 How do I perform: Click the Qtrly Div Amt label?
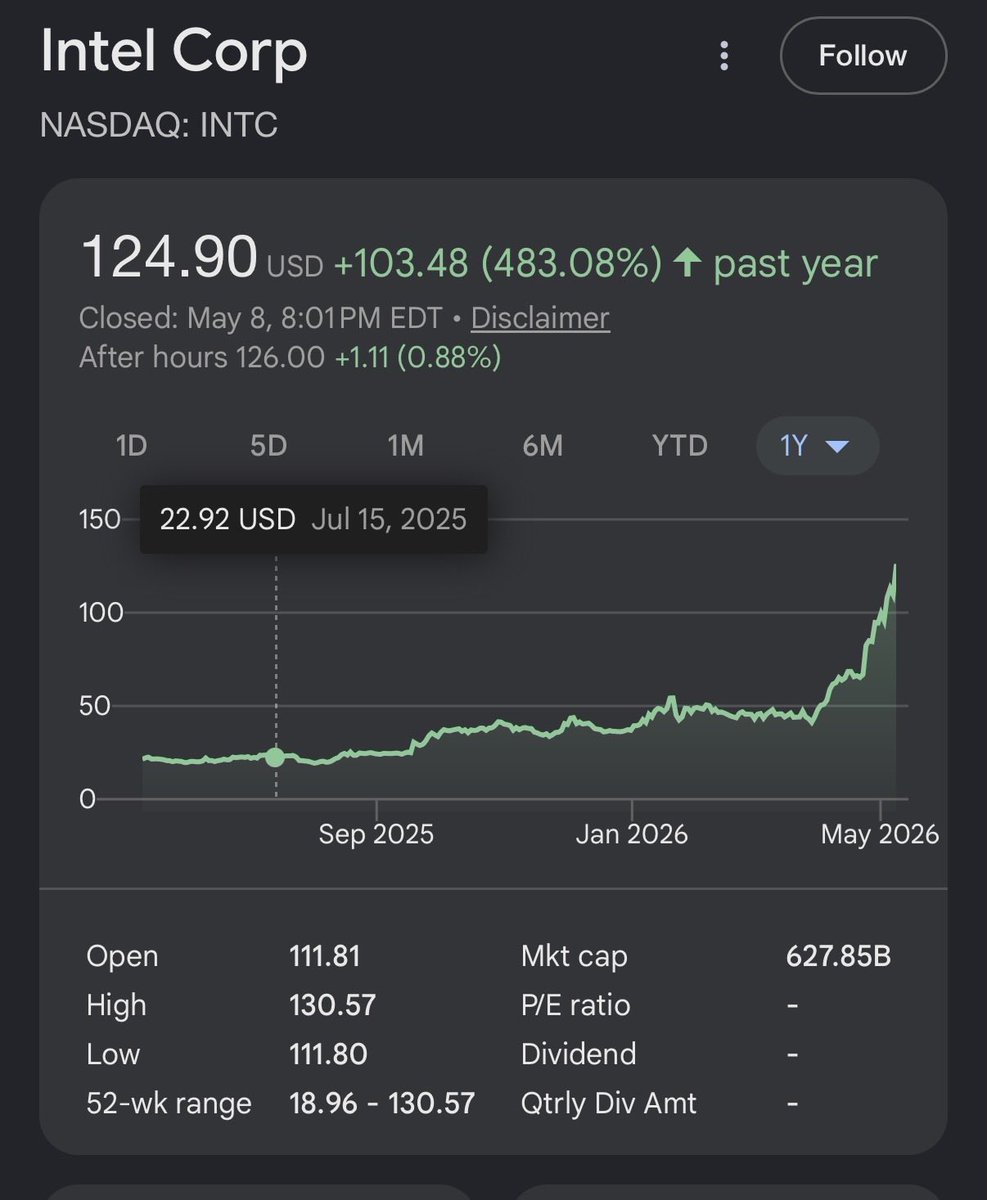pyautogui.click(x=609, y=1104)
